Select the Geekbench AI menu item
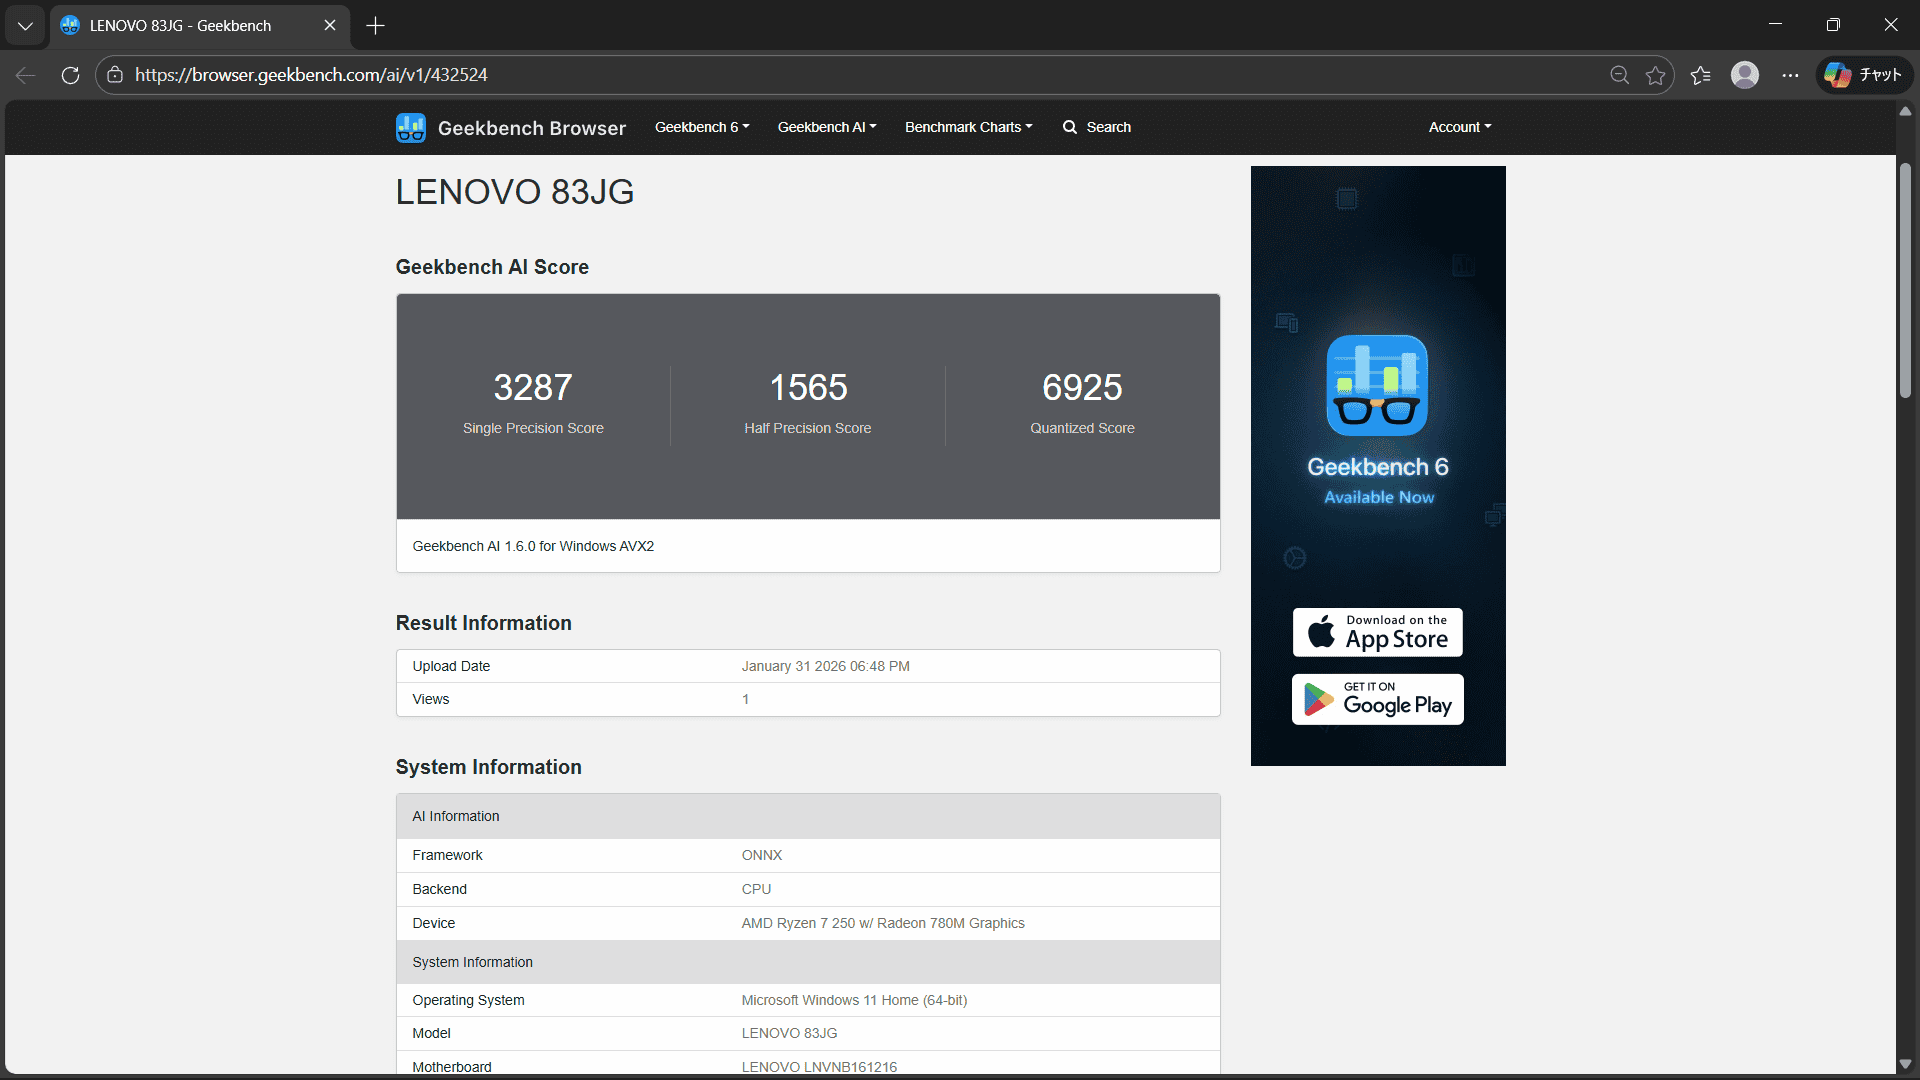The height and width of the screenshot is (1080, 1920). click(x=826, y=127)
